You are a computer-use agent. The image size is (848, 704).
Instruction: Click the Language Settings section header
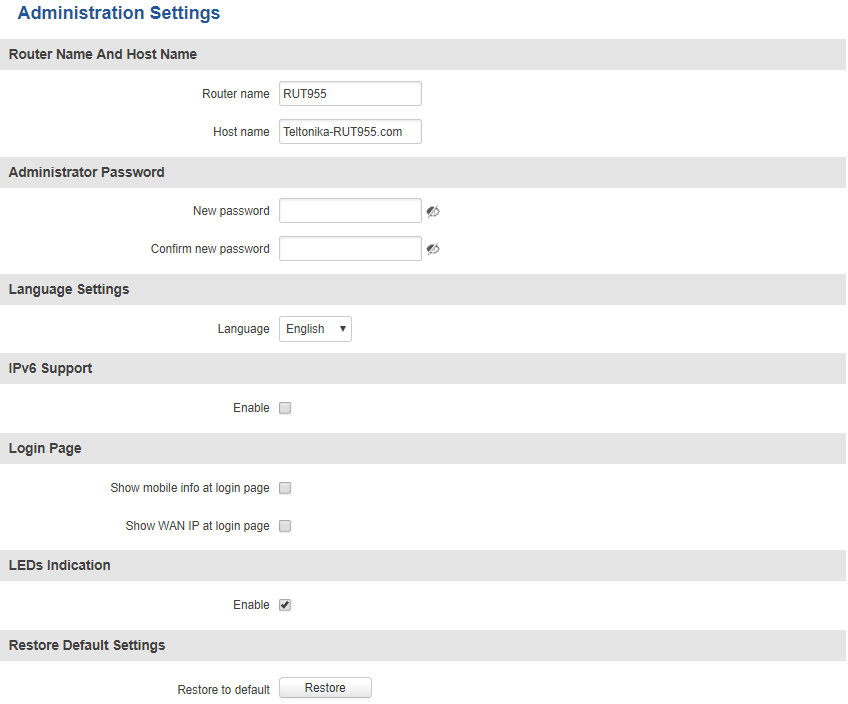click(x=69, y=289)
